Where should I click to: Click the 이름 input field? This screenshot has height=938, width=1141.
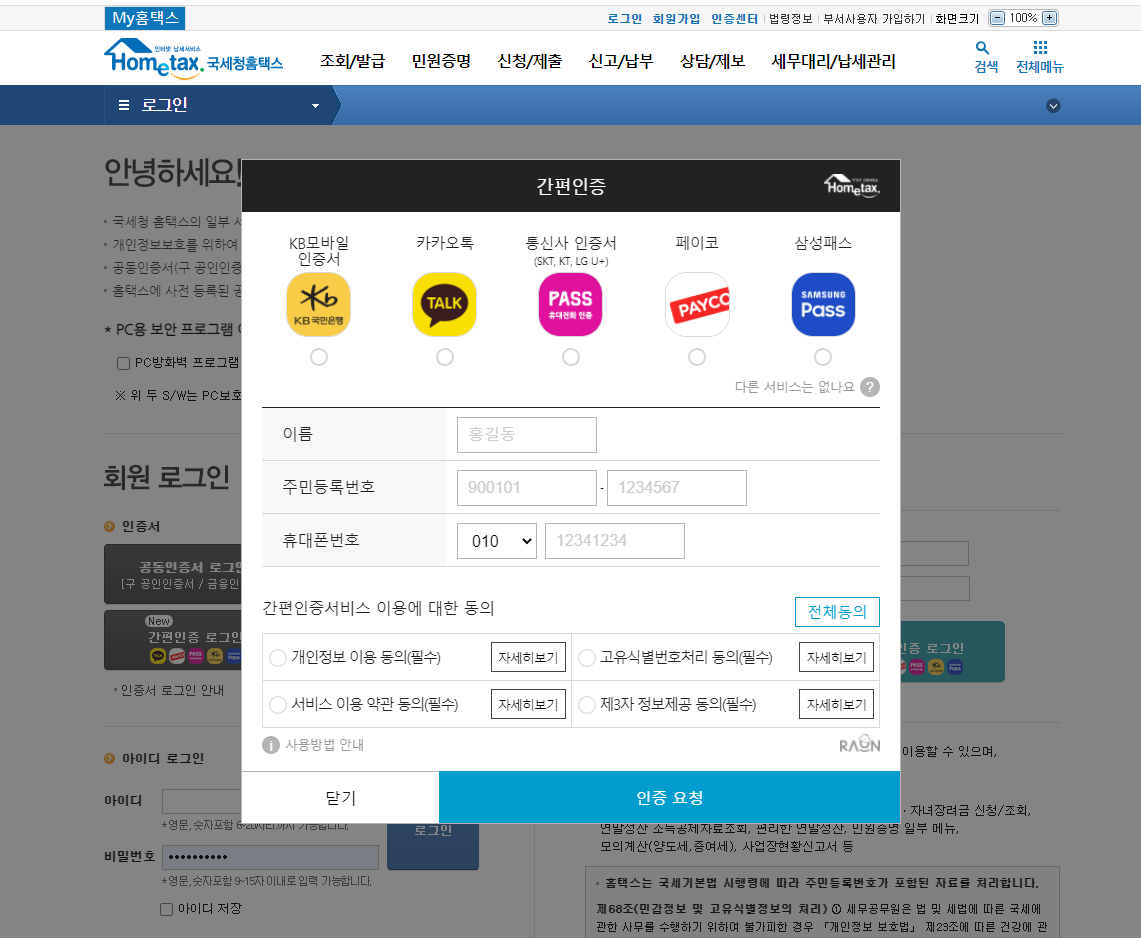click(527, 435)
